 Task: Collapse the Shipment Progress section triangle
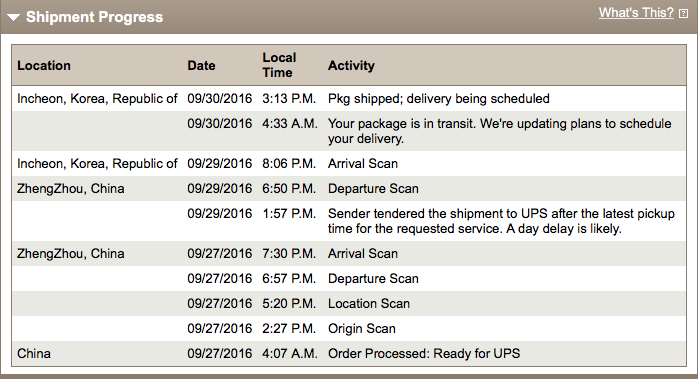[13, 17]
